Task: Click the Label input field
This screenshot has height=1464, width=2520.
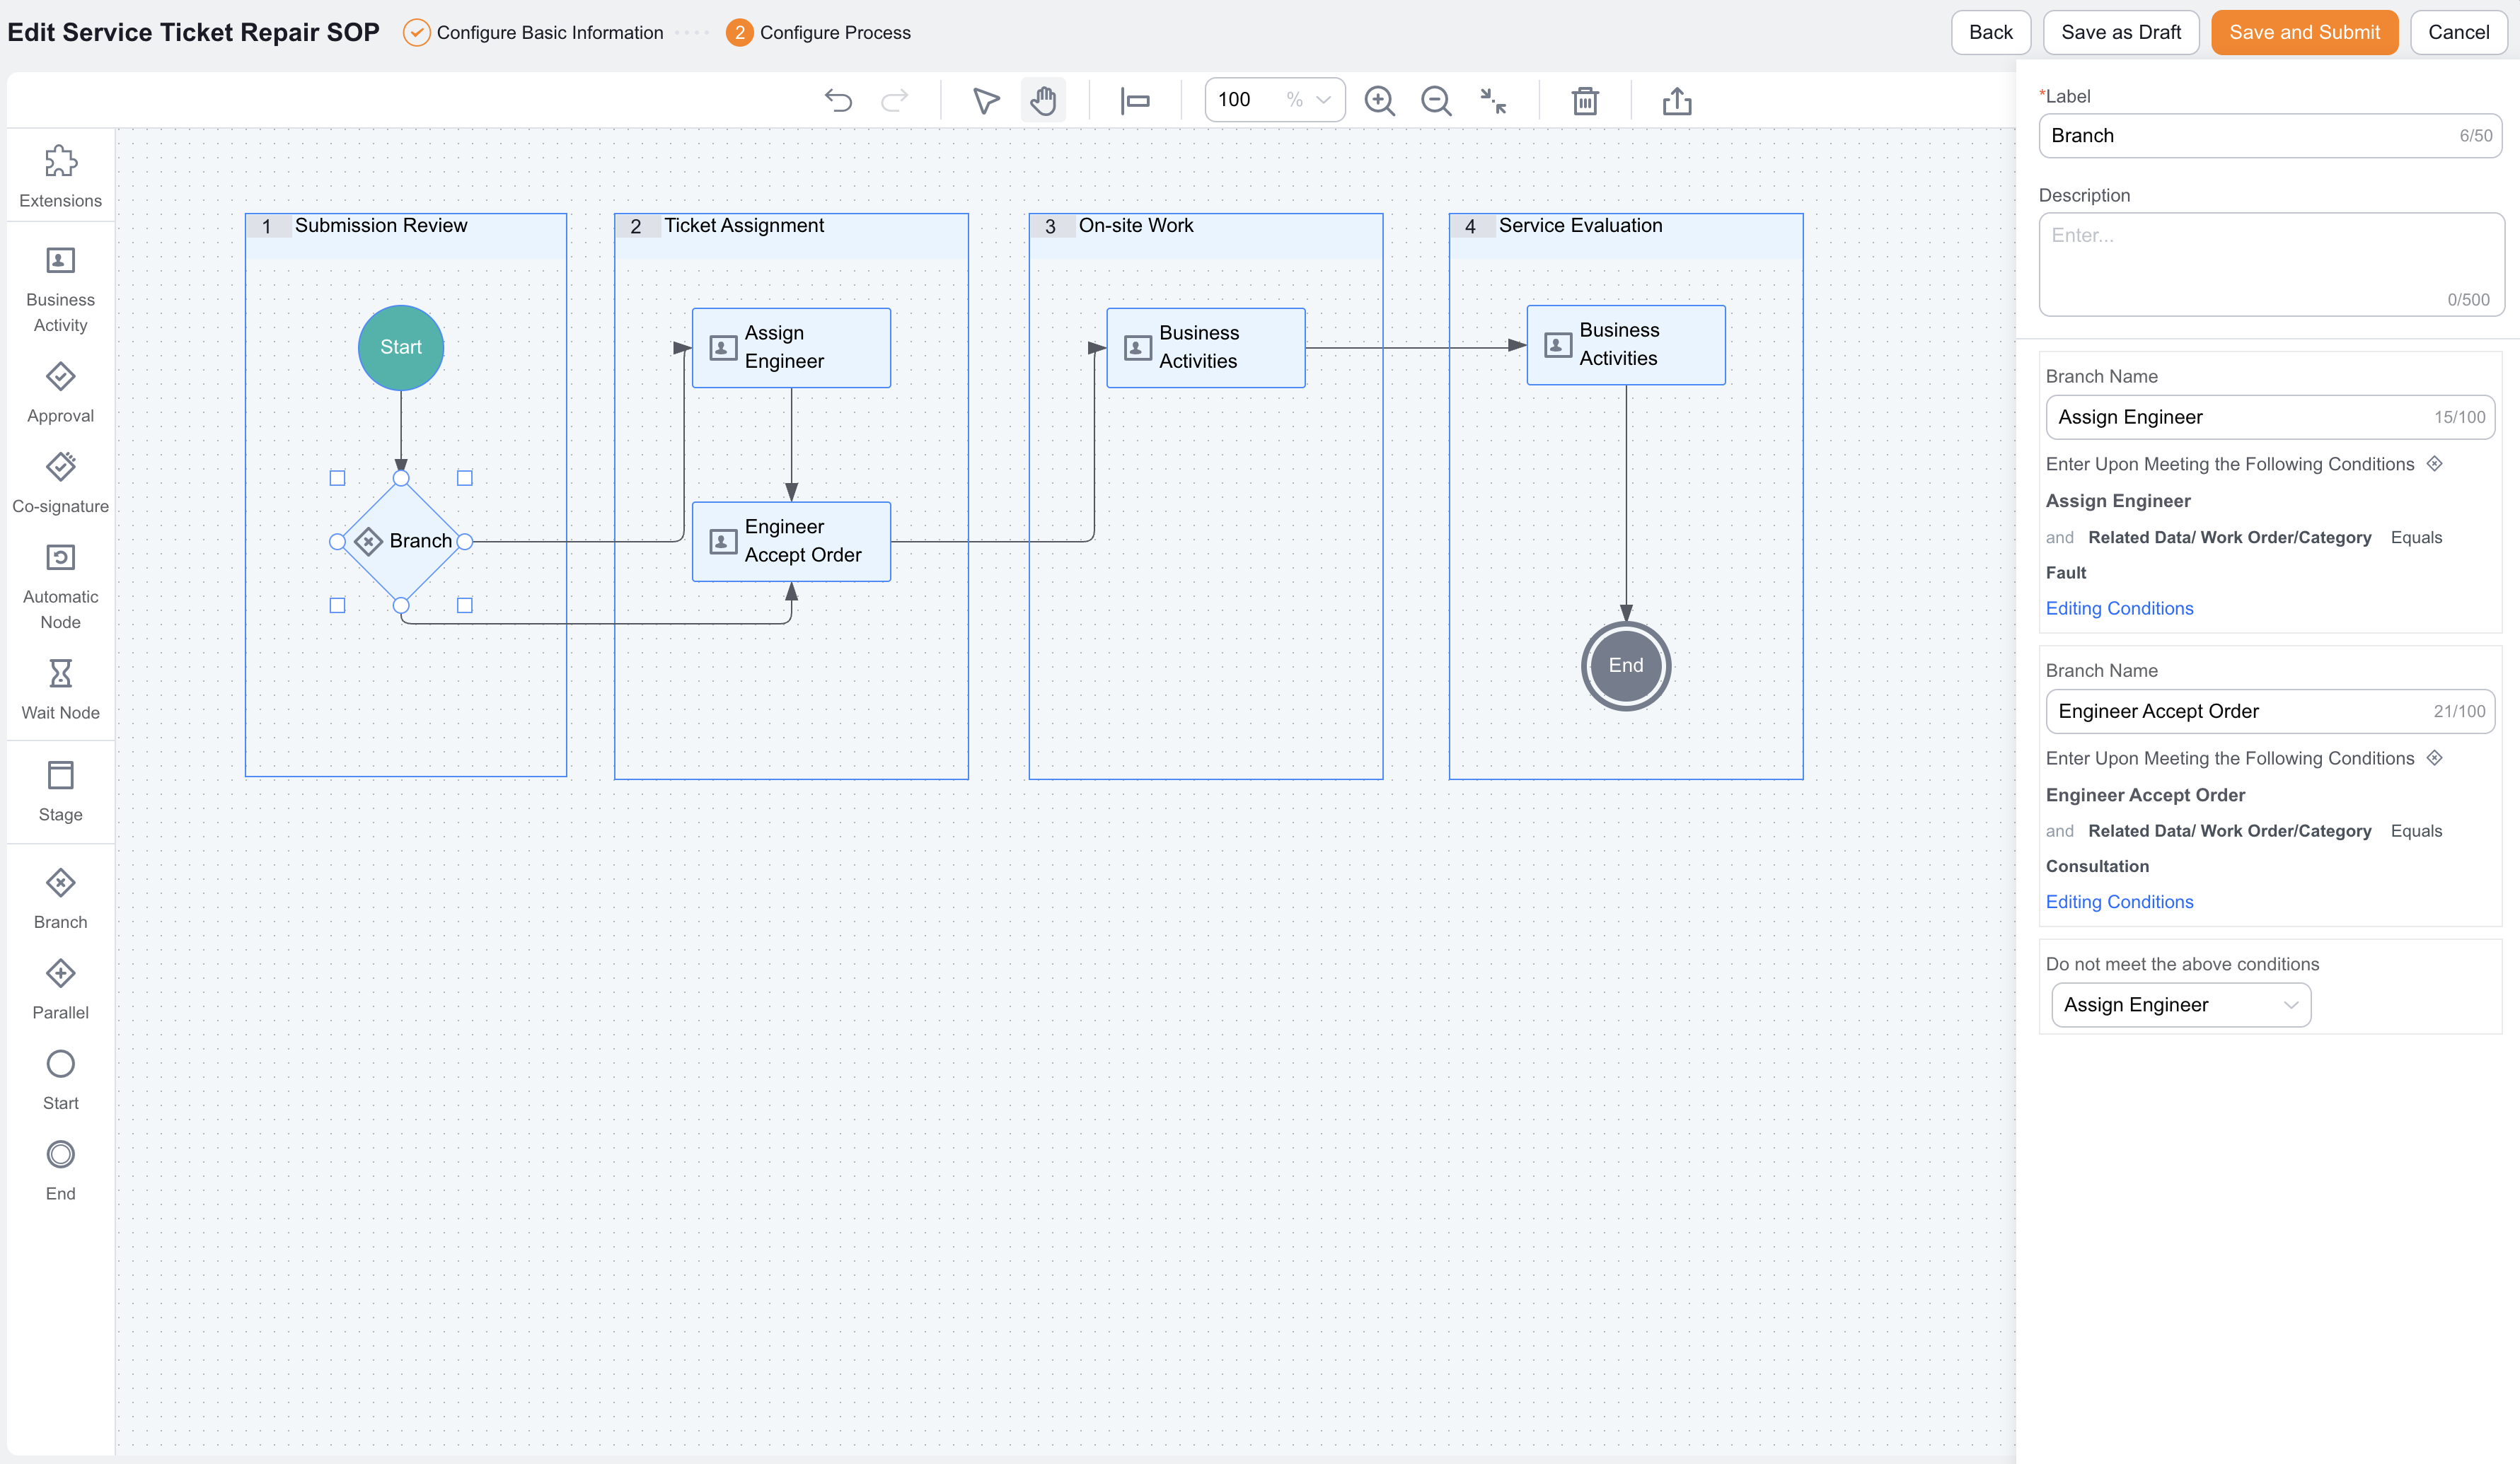Action: click(2270, 135)
